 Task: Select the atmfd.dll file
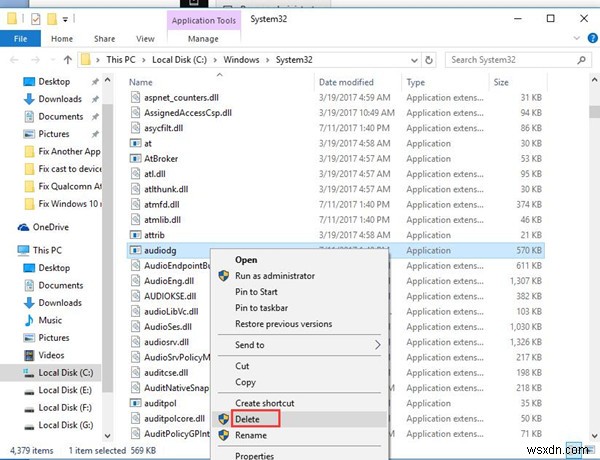point(161,205)
